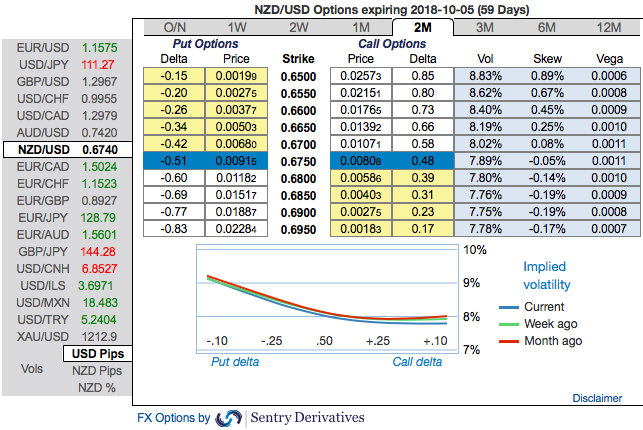Open the 3M expiry tab
Image resolution: width=643 pixels, height=430 pixels.
pos(484,27)
